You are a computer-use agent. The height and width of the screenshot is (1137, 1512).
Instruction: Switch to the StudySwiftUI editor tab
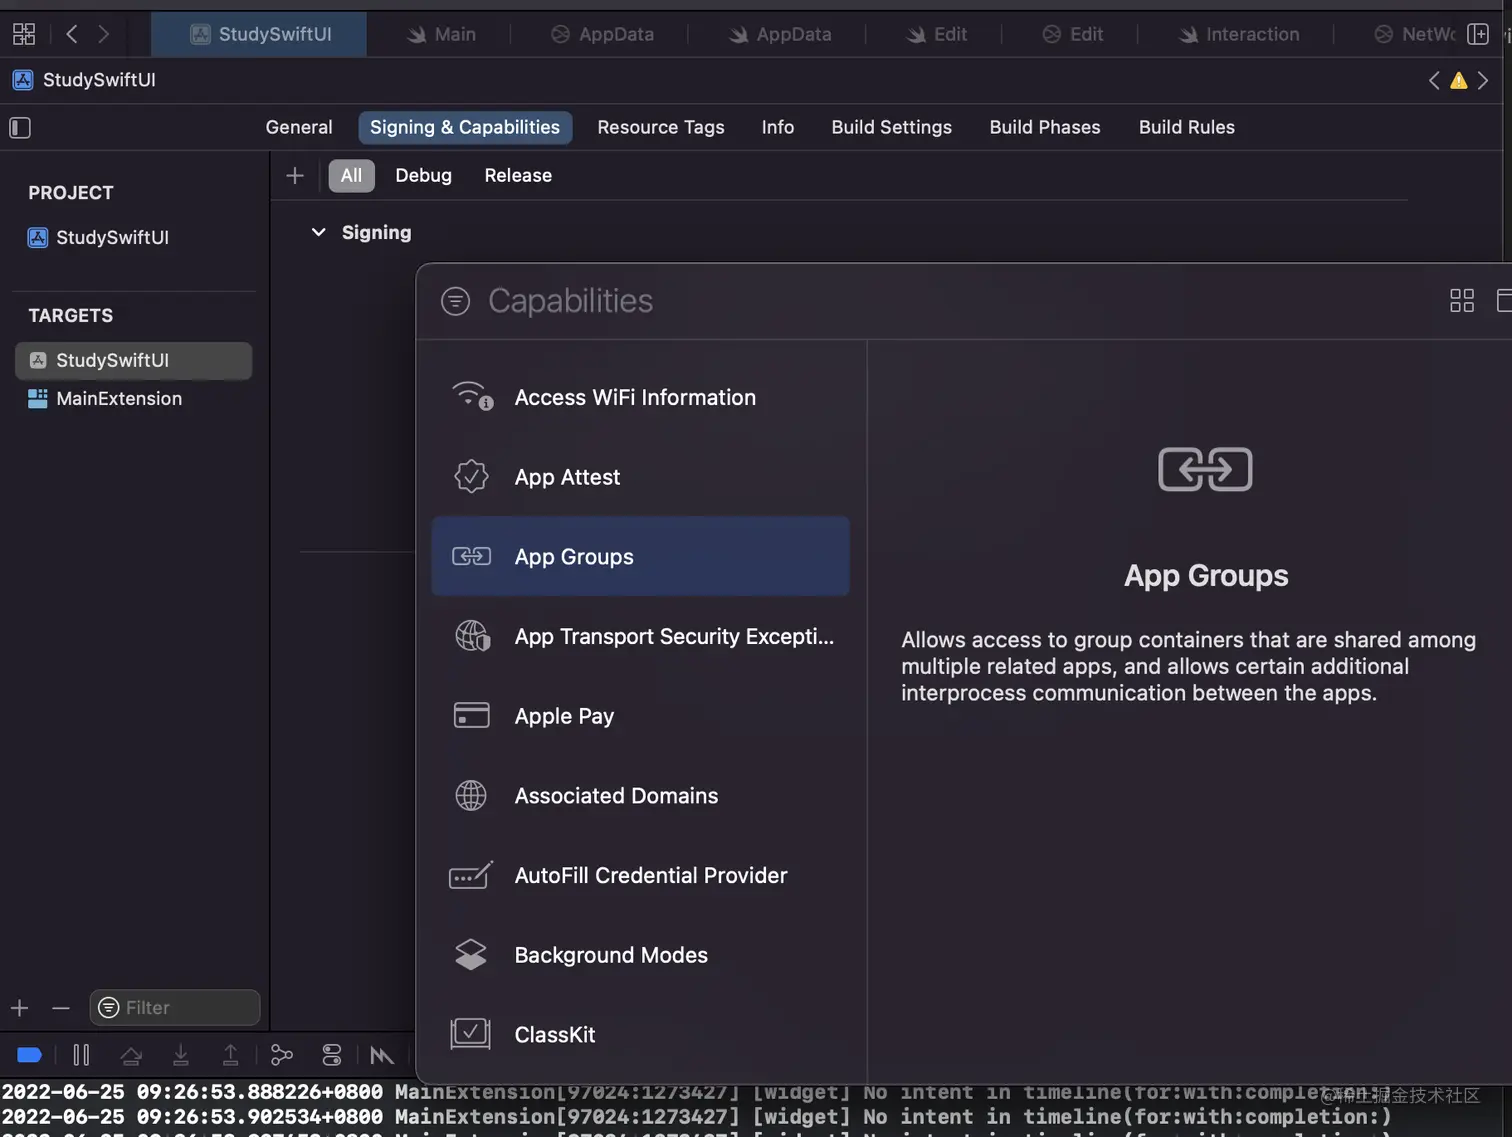coord(260,35)
